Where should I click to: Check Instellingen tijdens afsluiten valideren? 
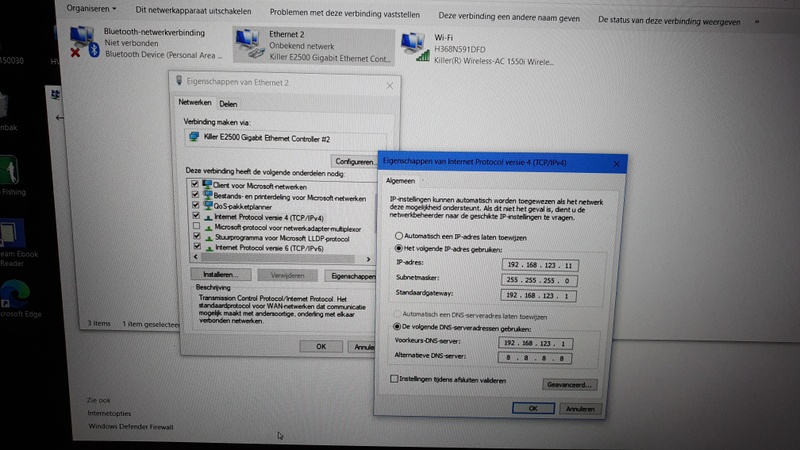point(394,379)
